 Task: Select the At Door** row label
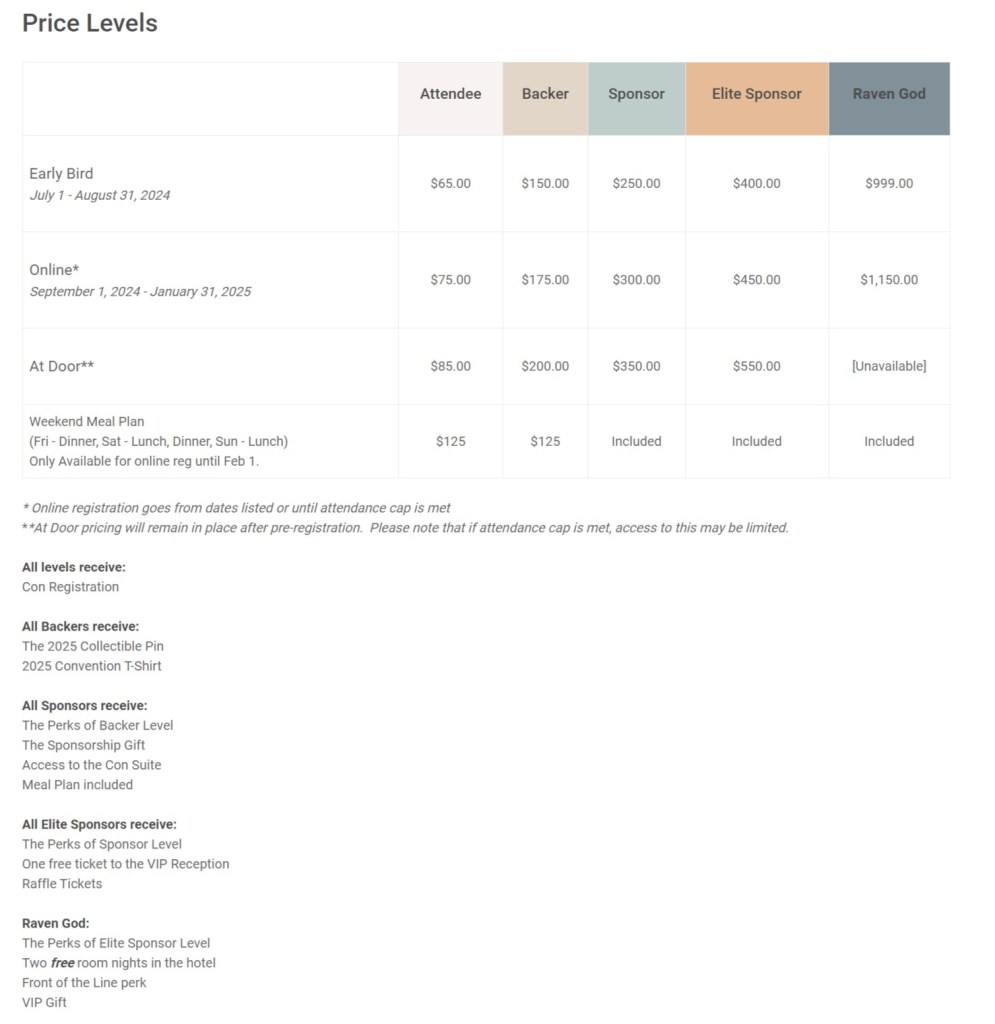point(62,366)
